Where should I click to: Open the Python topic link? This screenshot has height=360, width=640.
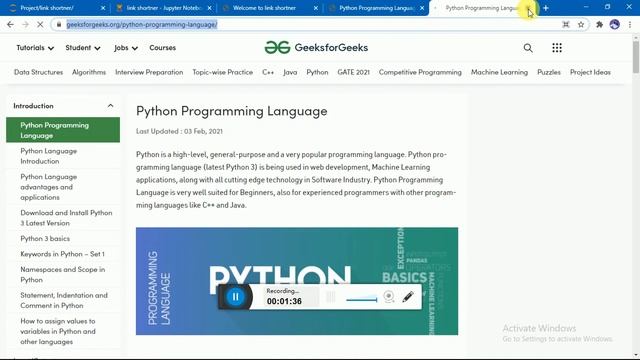[x=317, y=72]
